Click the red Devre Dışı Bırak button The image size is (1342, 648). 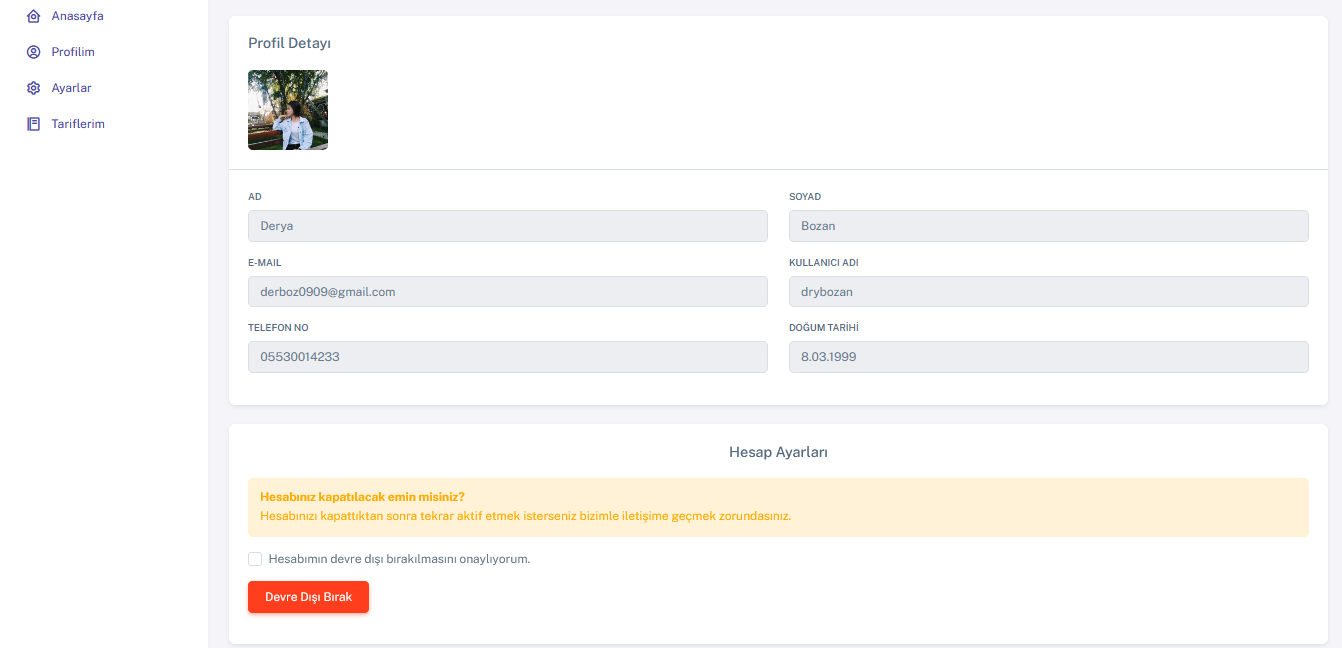(308, 597)
